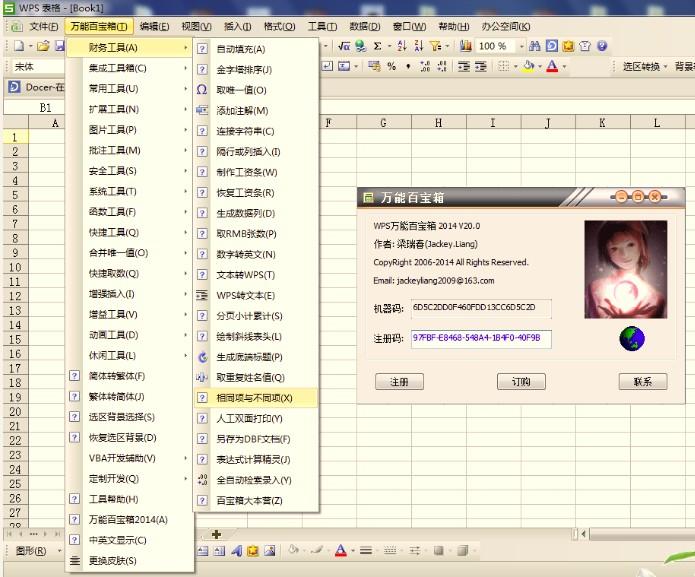
Task: Click the decrease indent icon
Action: [x=464, y=66]
